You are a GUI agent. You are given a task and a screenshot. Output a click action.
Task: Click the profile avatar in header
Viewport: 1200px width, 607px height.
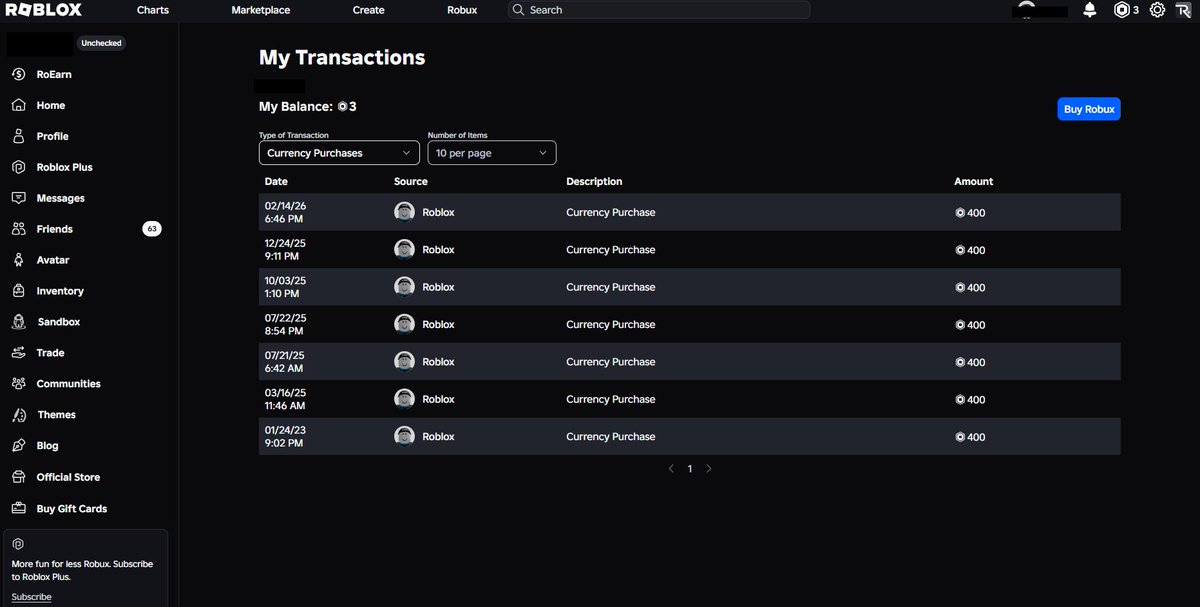(1025, 8)
